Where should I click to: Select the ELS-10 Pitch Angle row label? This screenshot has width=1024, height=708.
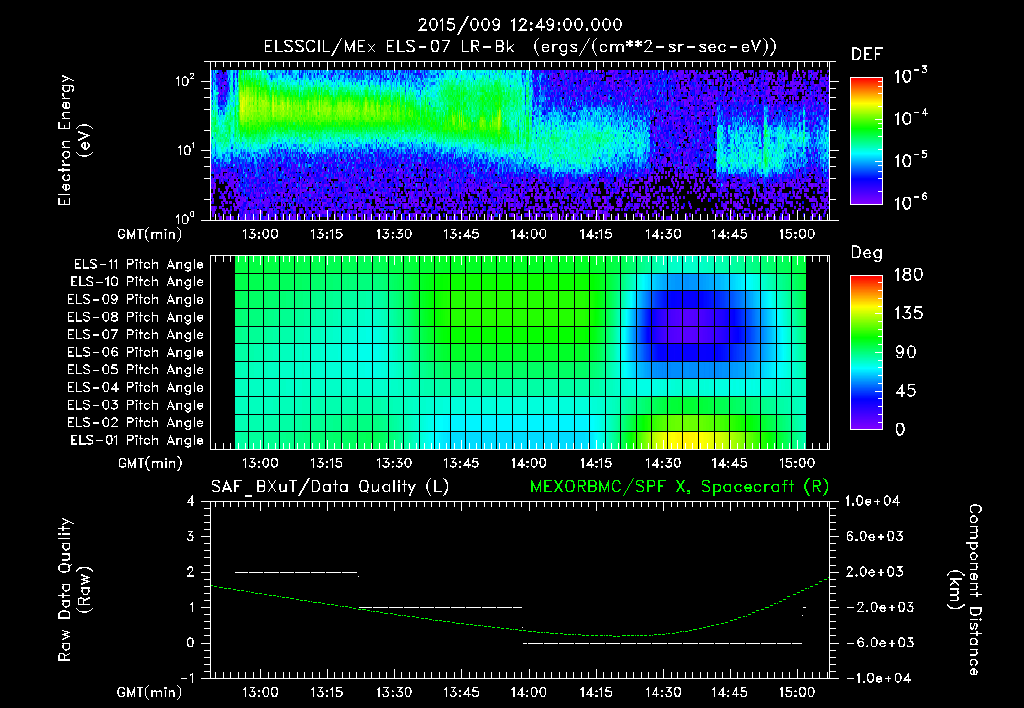(x=137, y=282)
